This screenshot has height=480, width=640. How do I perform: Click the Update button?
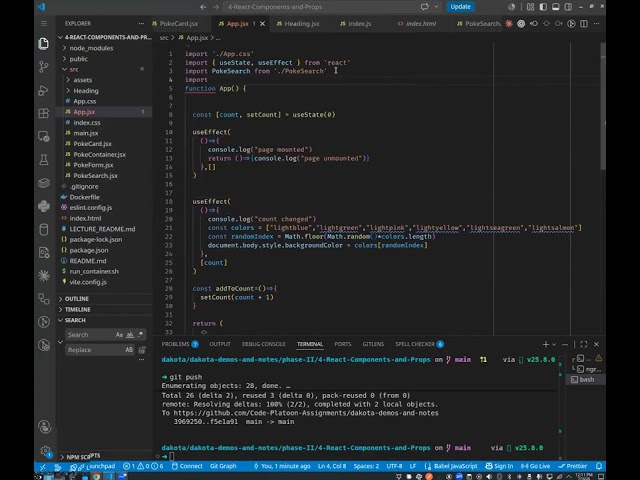460,7
